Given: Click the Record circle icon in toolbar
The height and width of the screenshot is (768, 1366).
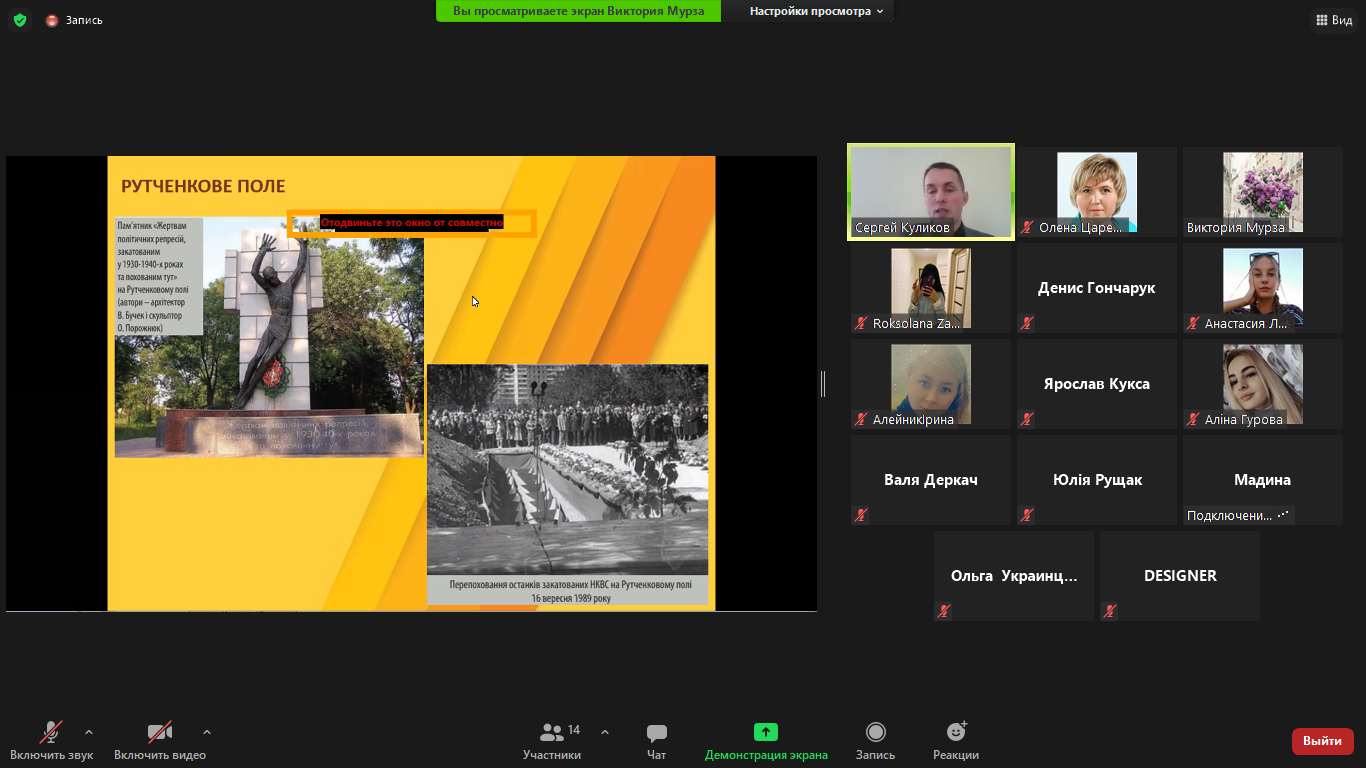Looking at the screenshot, I should pyautogui.click(x=875, y=732).
